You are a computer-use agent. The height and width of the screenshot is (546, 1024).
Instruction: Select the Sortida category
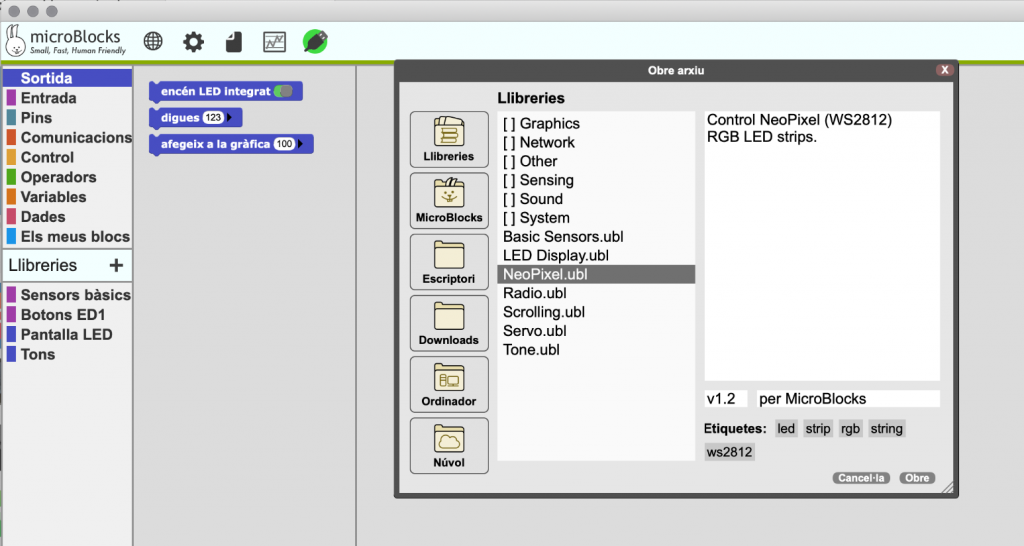pyautogui.click(x=67, y=78)
